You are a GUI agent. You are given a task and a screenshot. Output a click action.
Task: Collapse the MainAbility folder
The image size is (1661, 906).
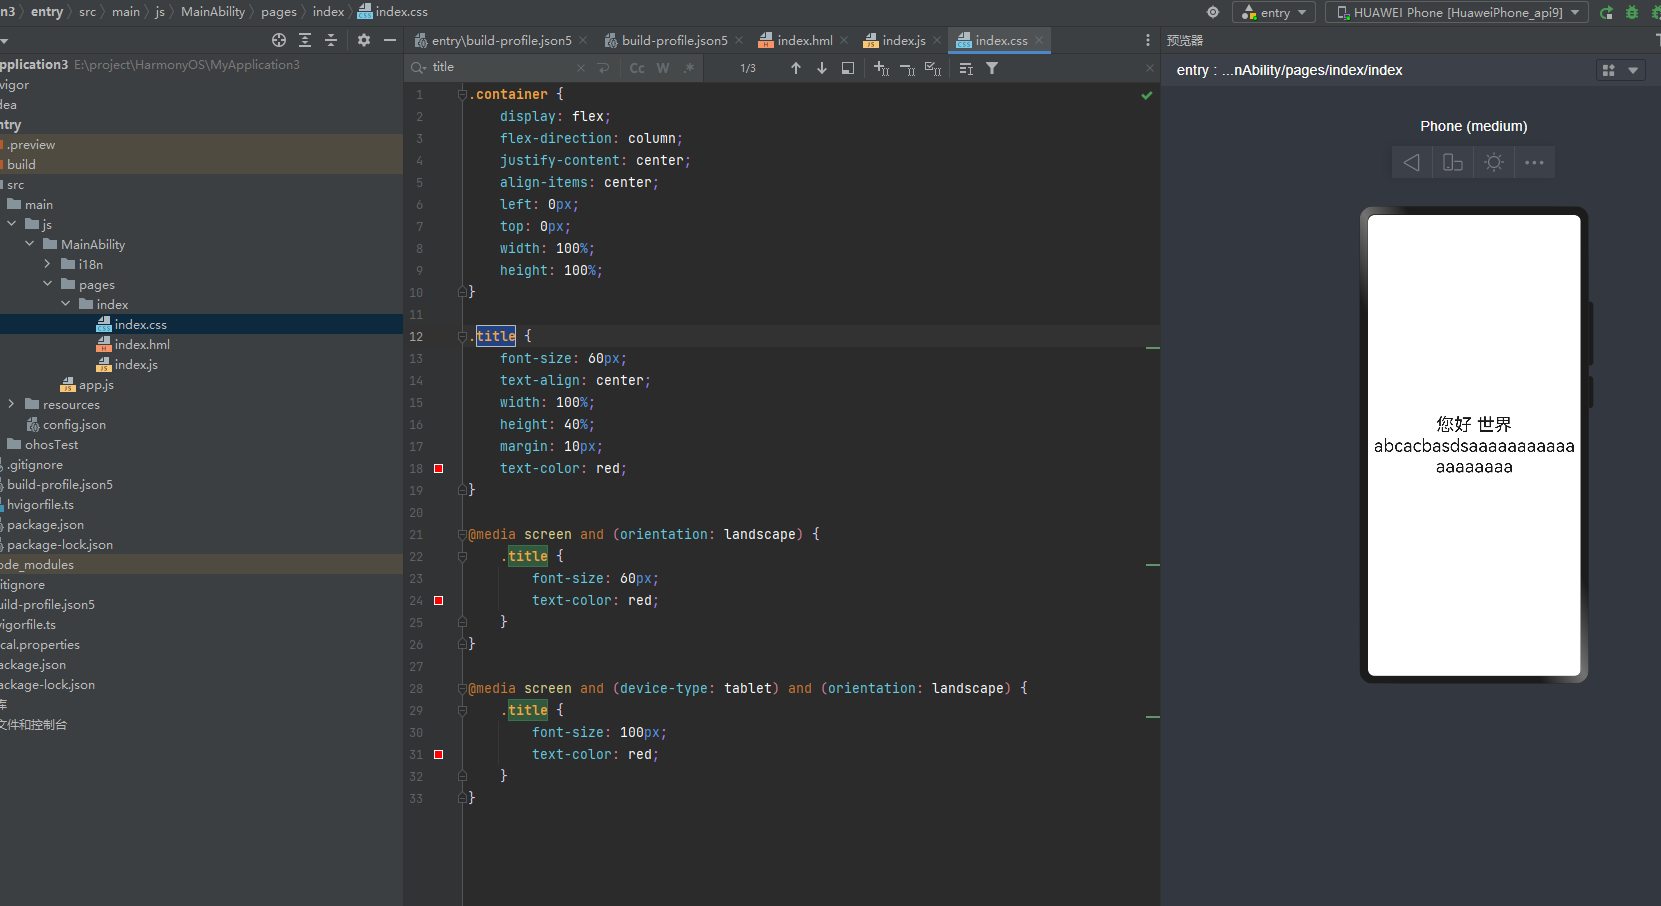[x=30, y=244]
